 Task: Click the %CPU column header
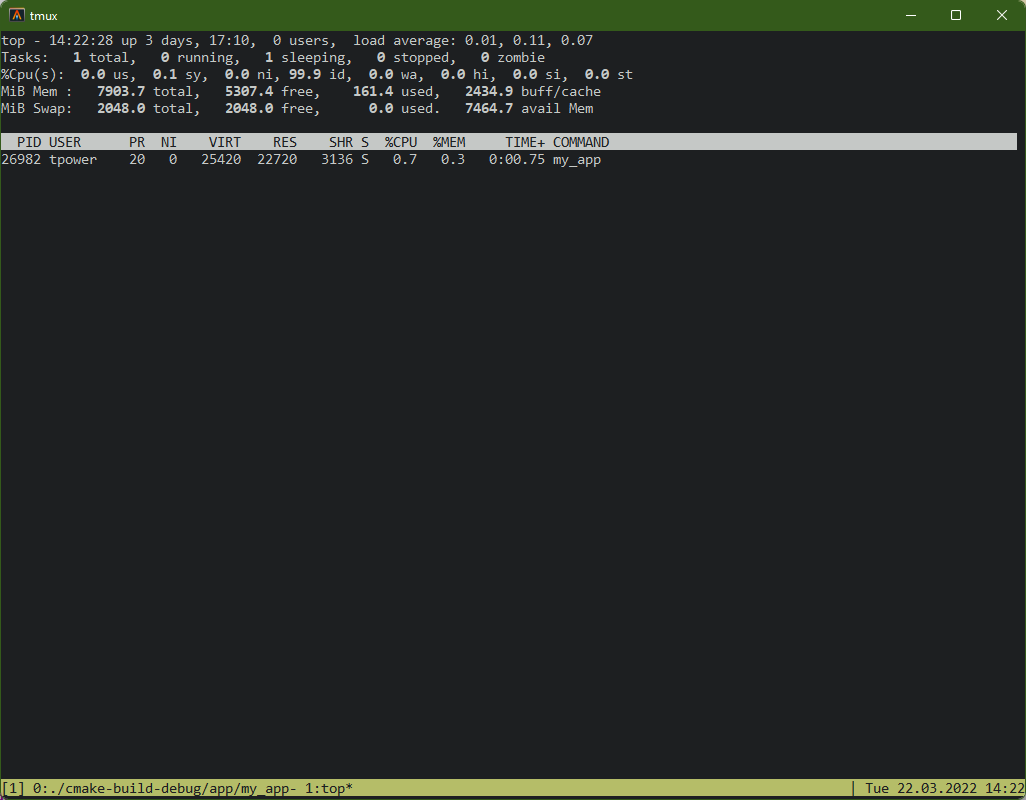401,142
